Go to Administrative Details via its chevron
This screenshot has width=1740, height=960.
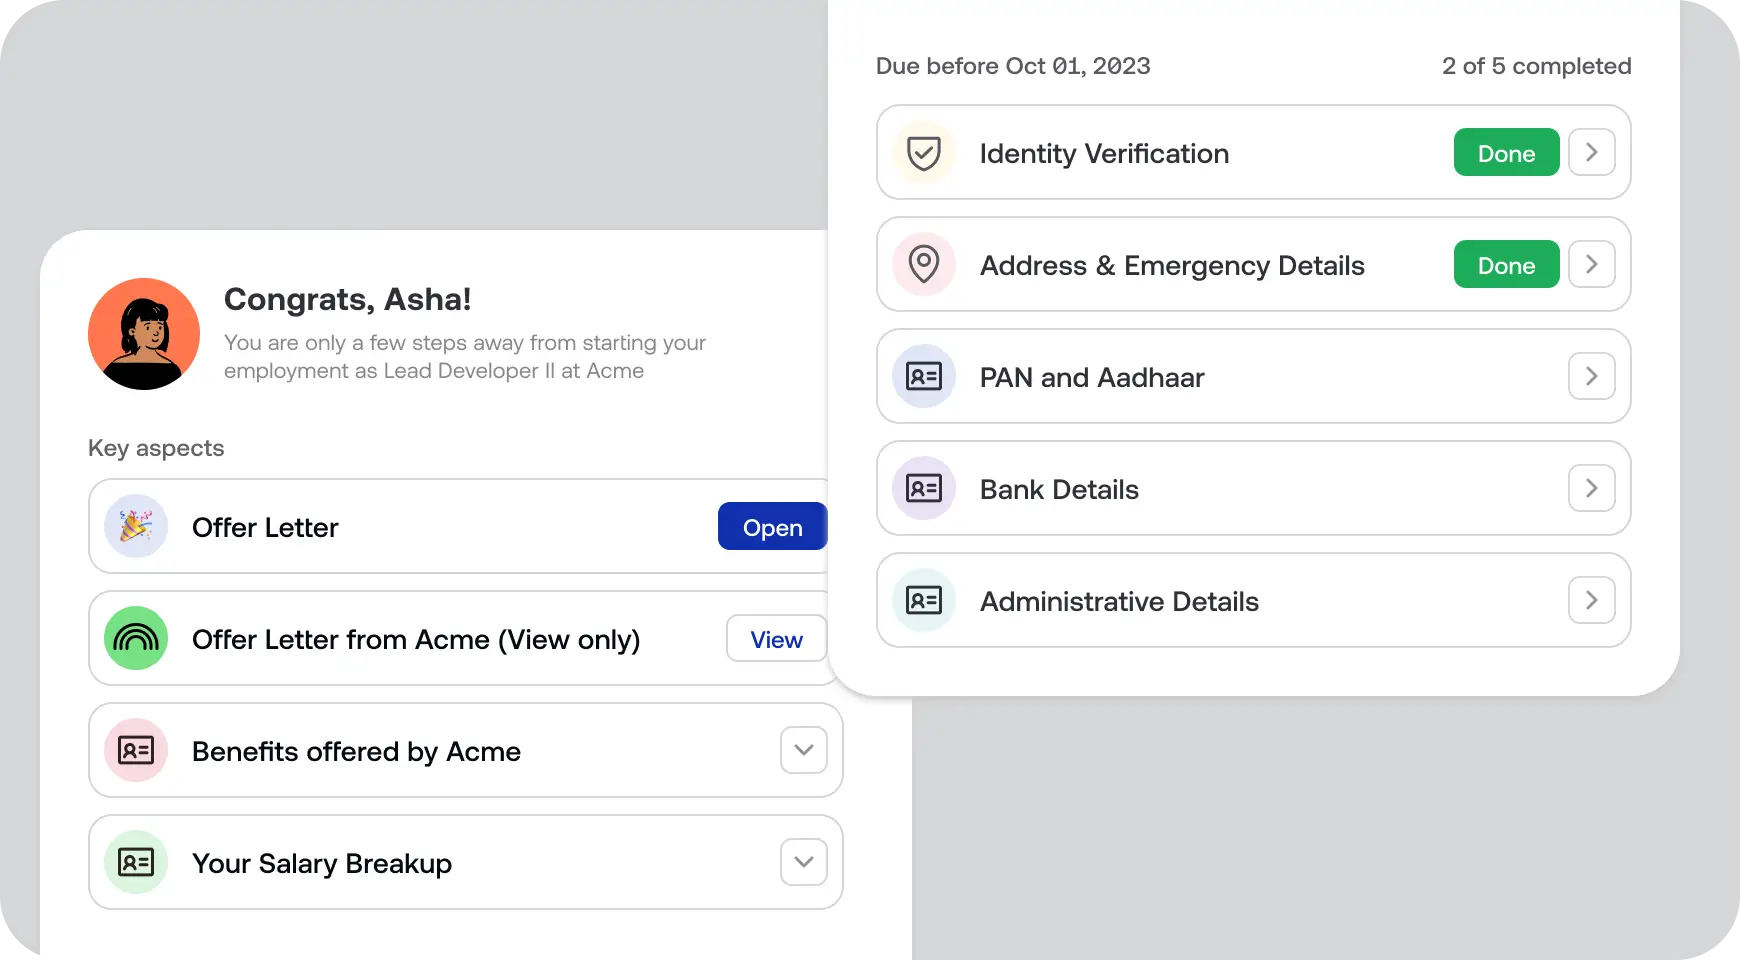[x=1591, y=601]
